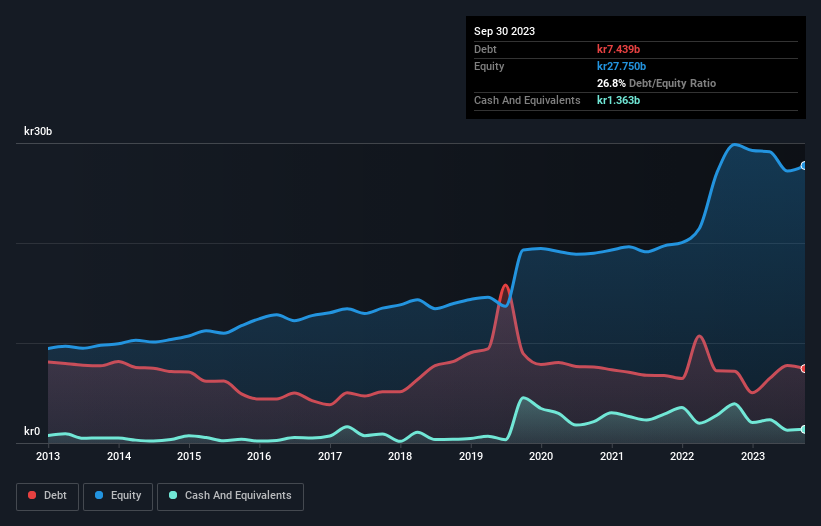
Task: Select the 2021 x-axis label
Action: pos(612,456)
